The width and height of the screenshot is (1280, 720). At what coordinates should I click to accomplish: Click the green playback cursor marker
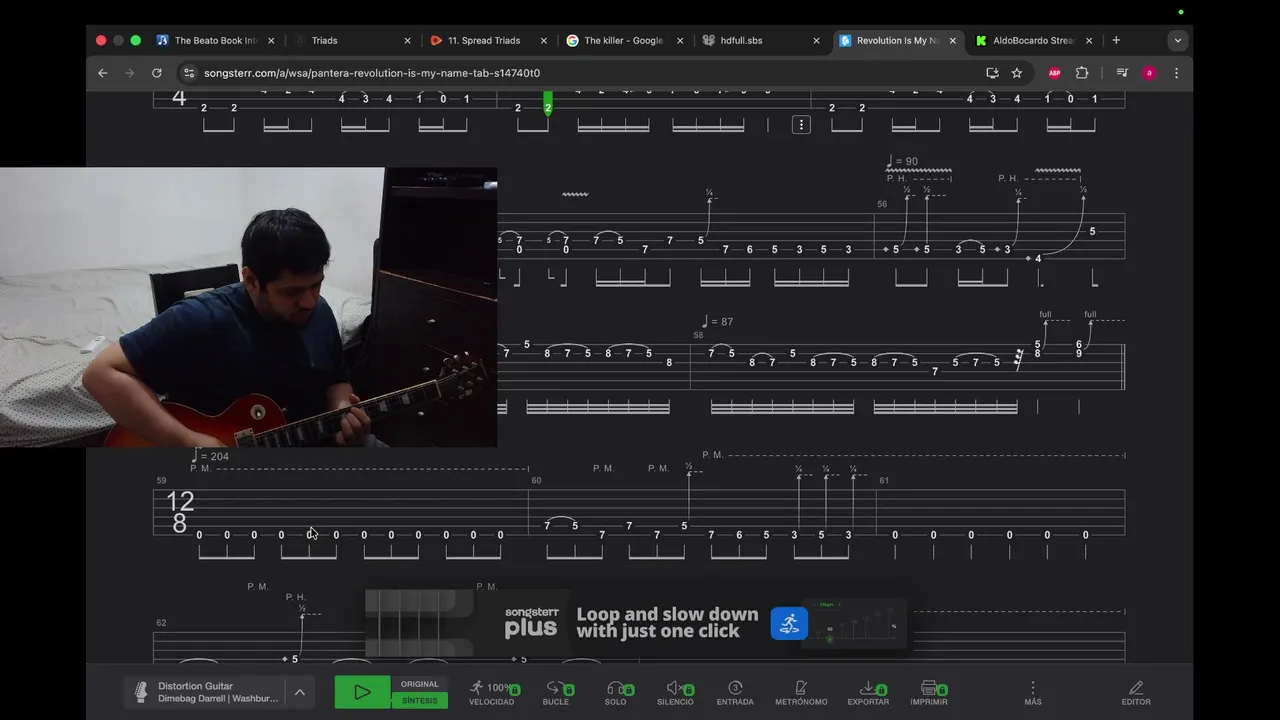548,104
